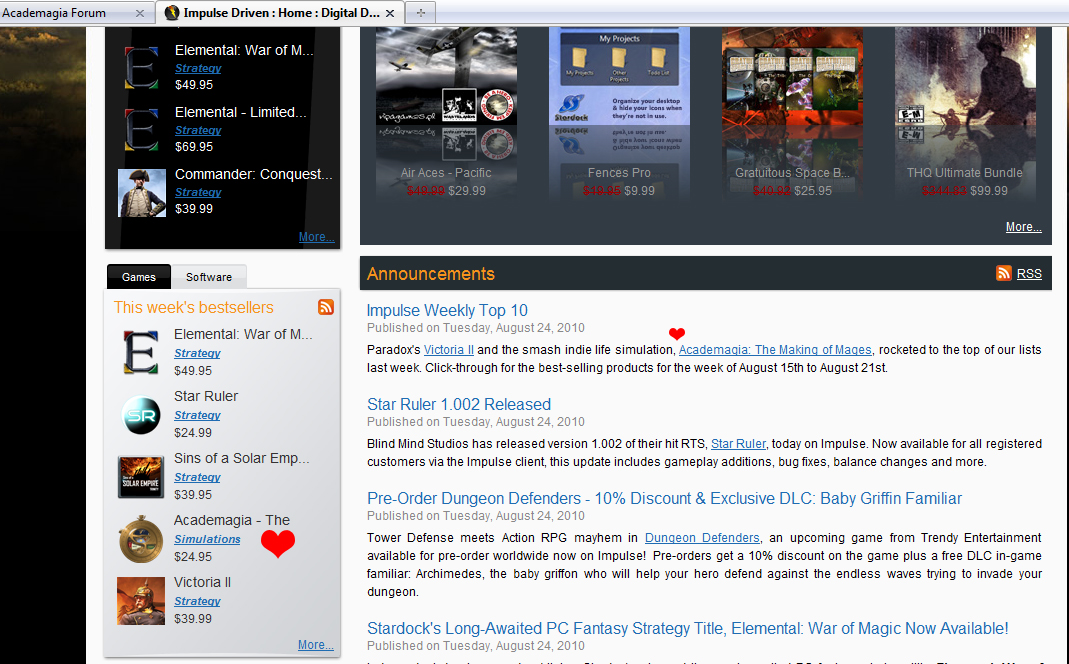Follow the Star Ruler link in announcement text
The image size is (1069, 664).
[x=738, y=444]
